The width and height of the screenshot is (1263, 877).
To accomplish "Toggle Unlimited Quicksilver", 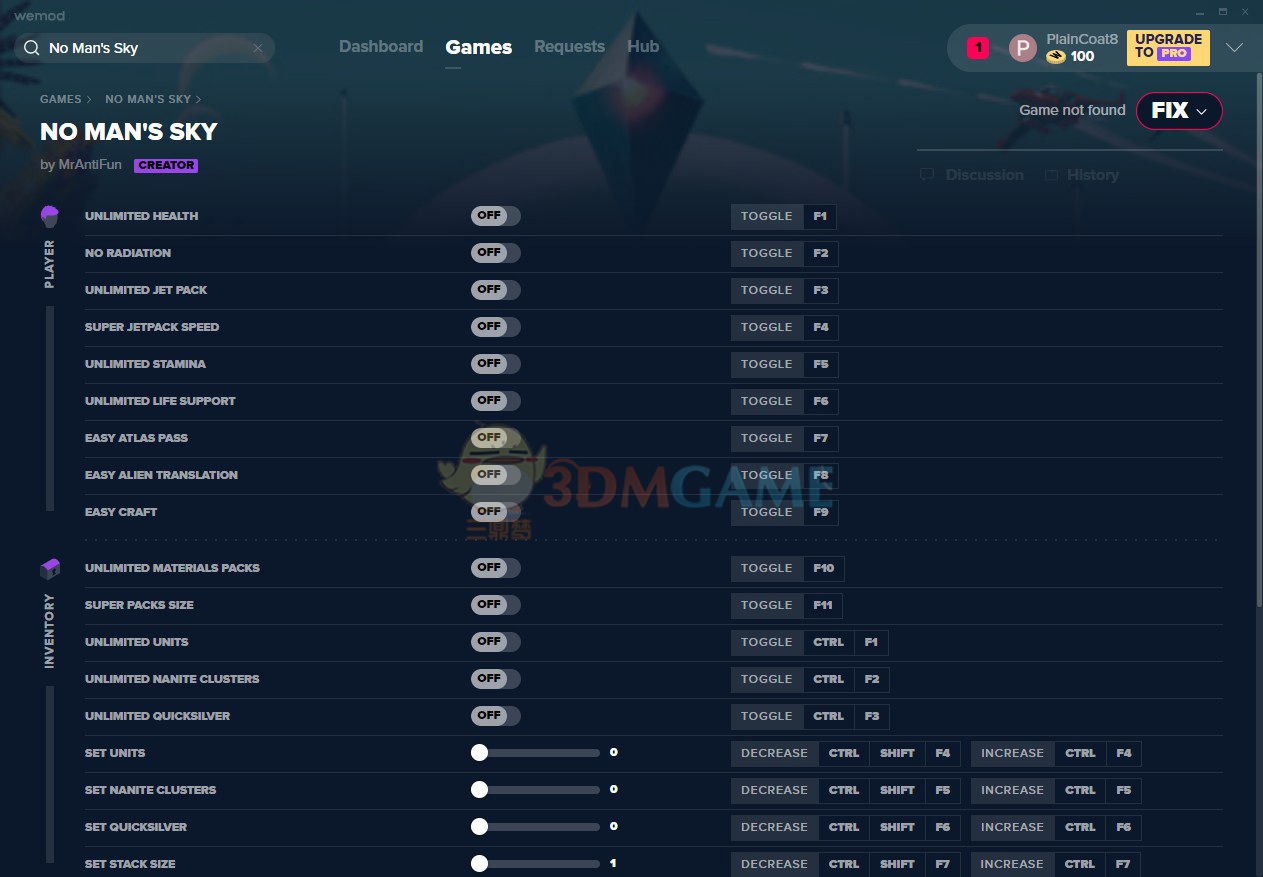I will click(496, 716).
